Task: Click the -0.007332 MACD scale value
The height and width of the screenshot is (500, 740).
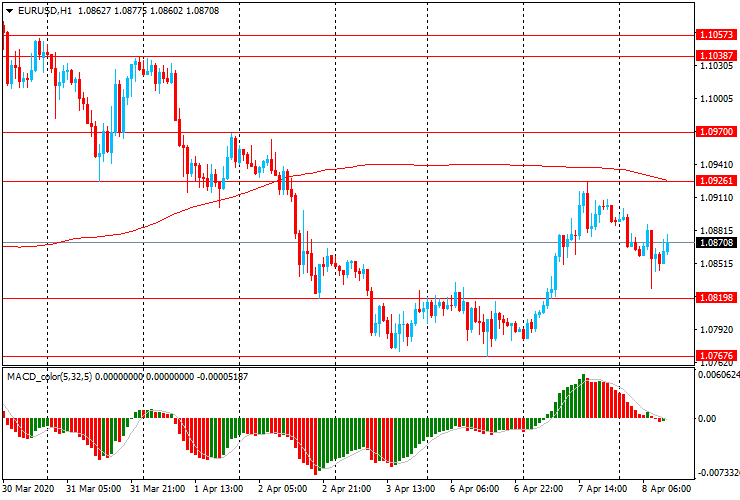Action: [x=718, y=473]
